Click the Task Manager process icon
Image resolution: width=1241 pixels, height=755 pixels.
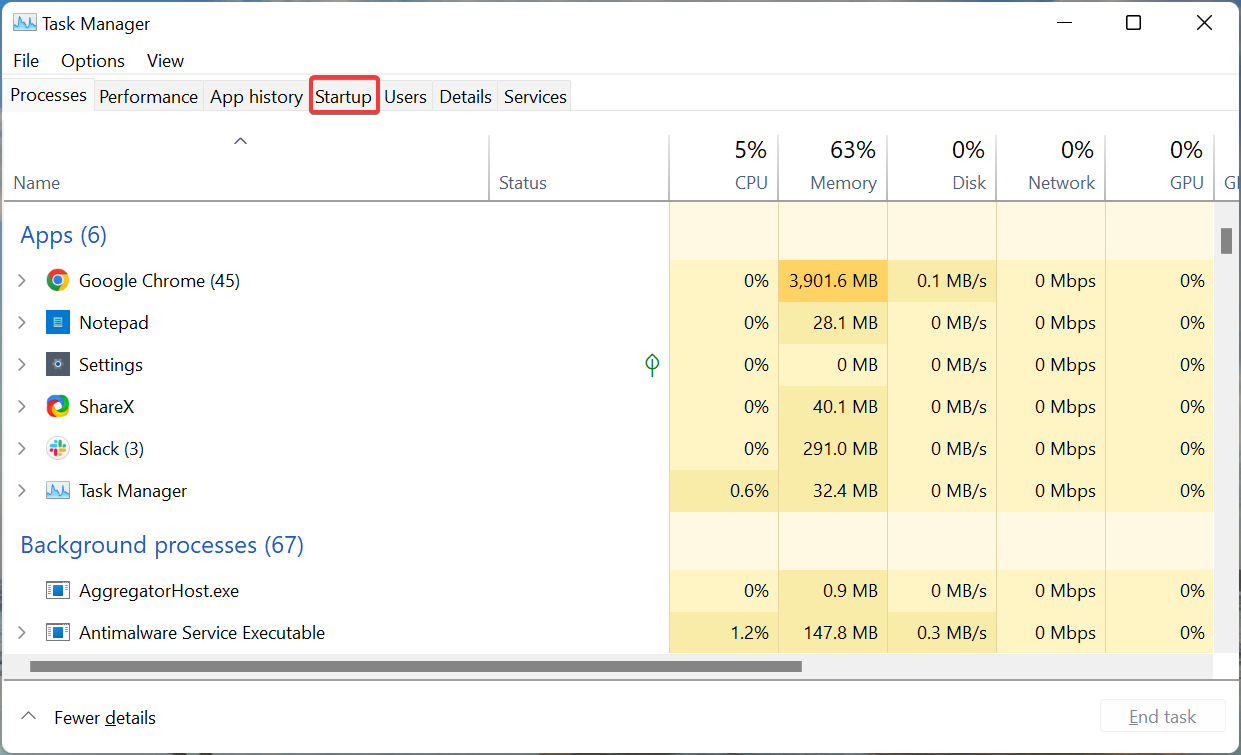(57, 490)
